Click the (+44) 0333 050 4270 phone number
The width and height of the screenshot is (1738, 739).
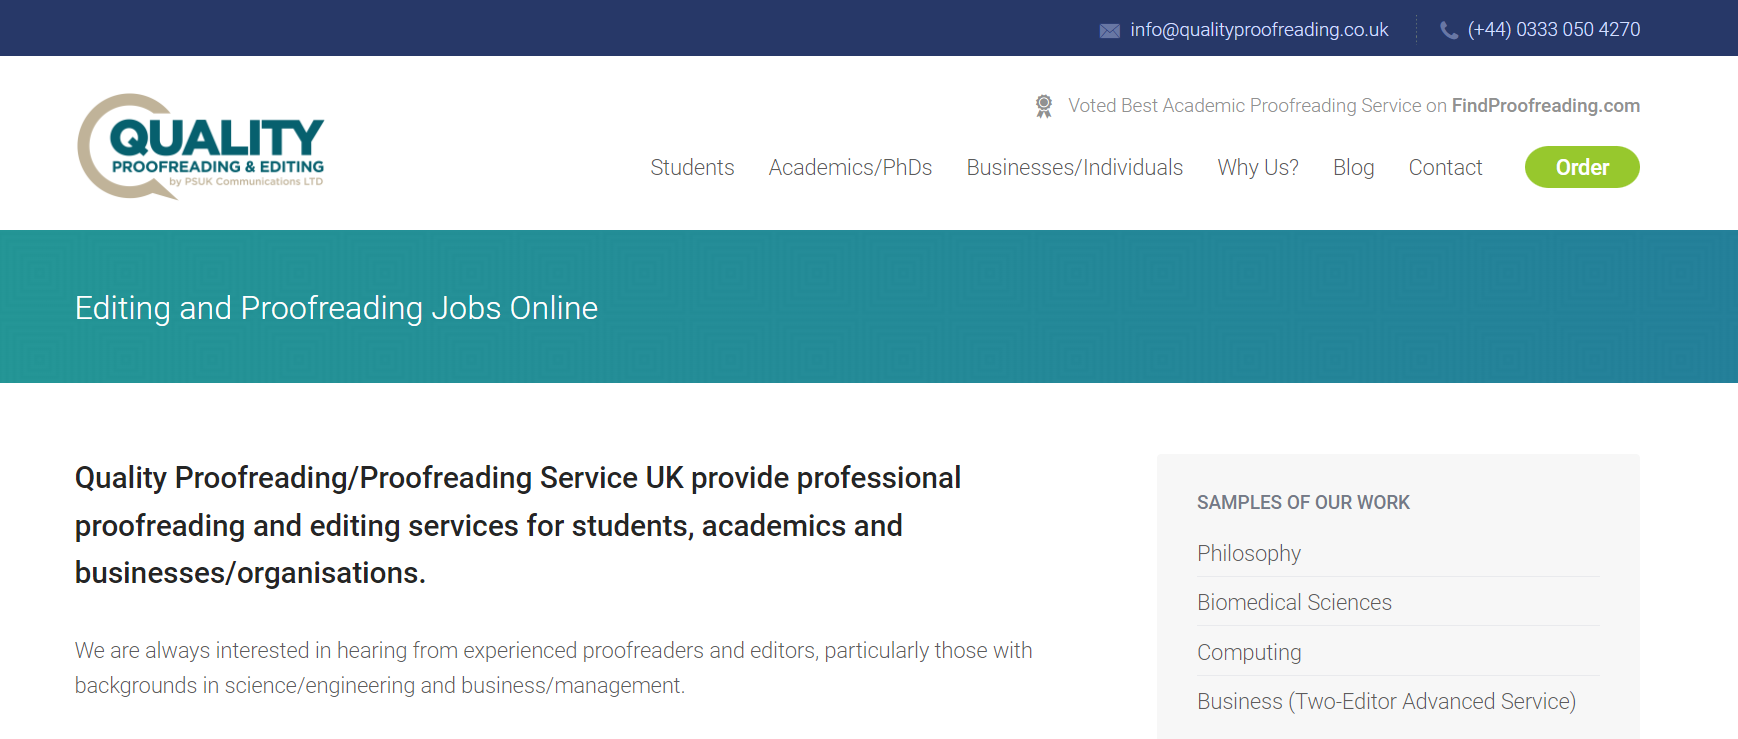point(1553,30)
